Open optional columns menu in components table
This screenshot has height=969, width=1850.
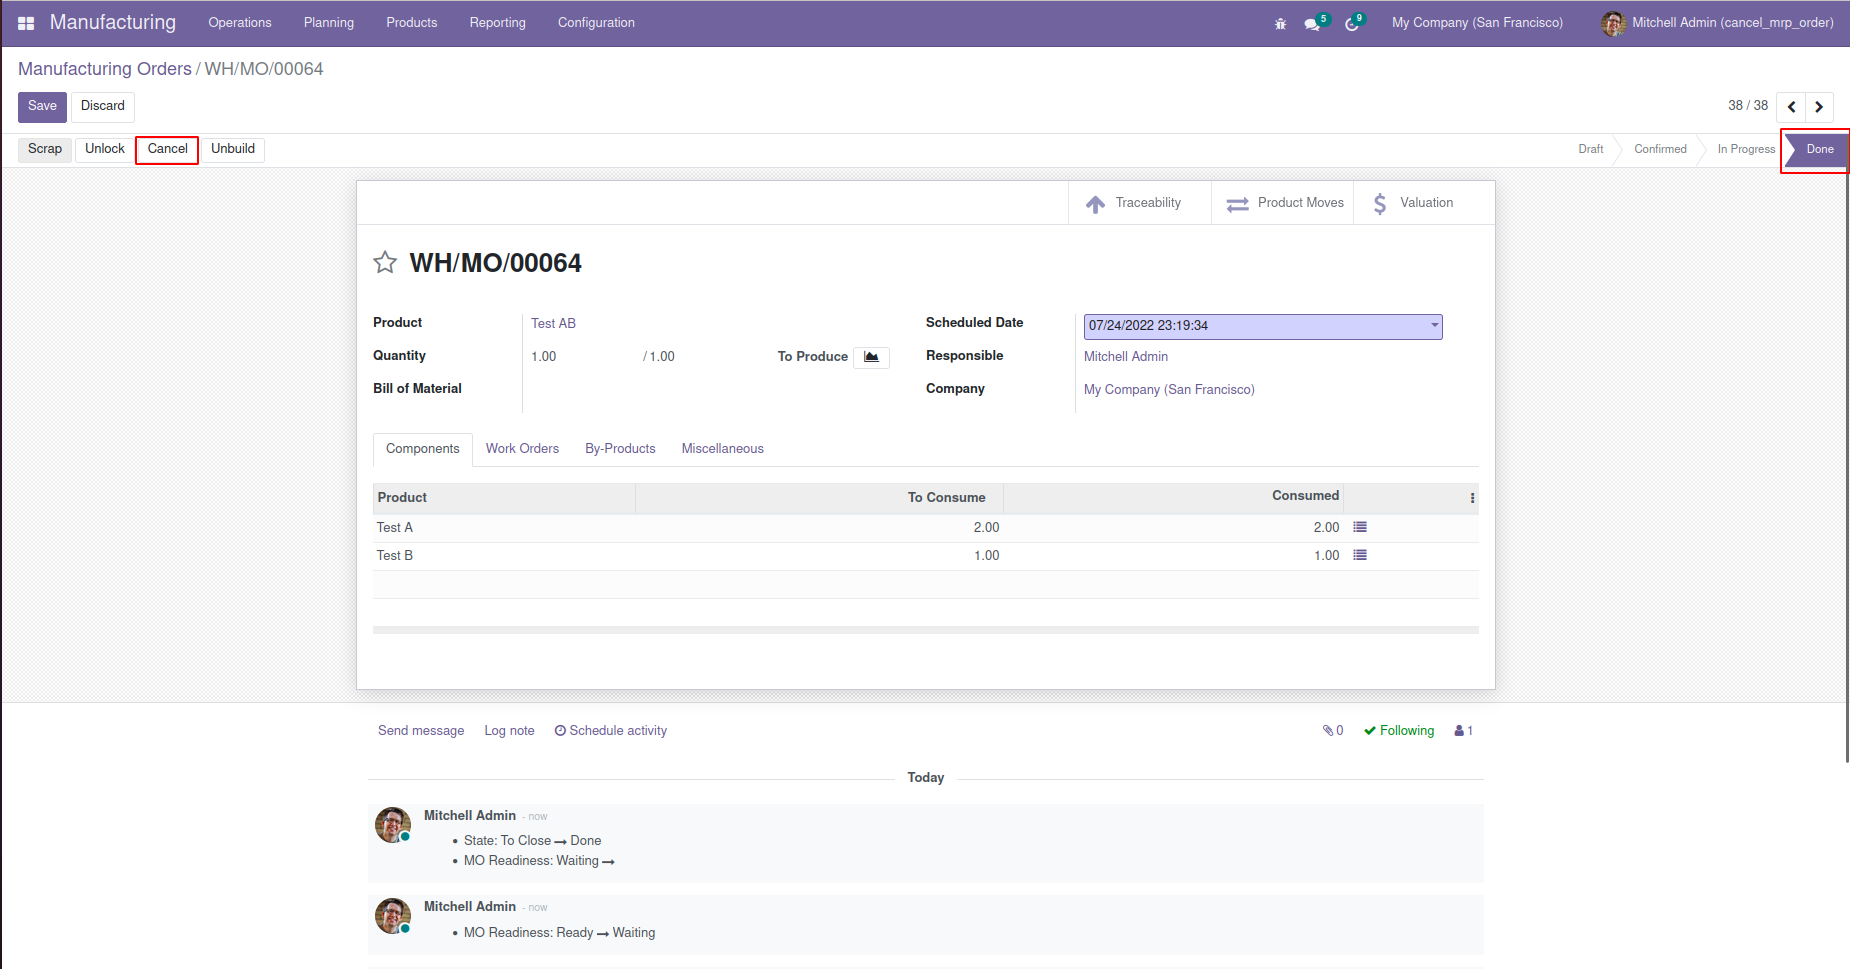tap(1472, 498)
